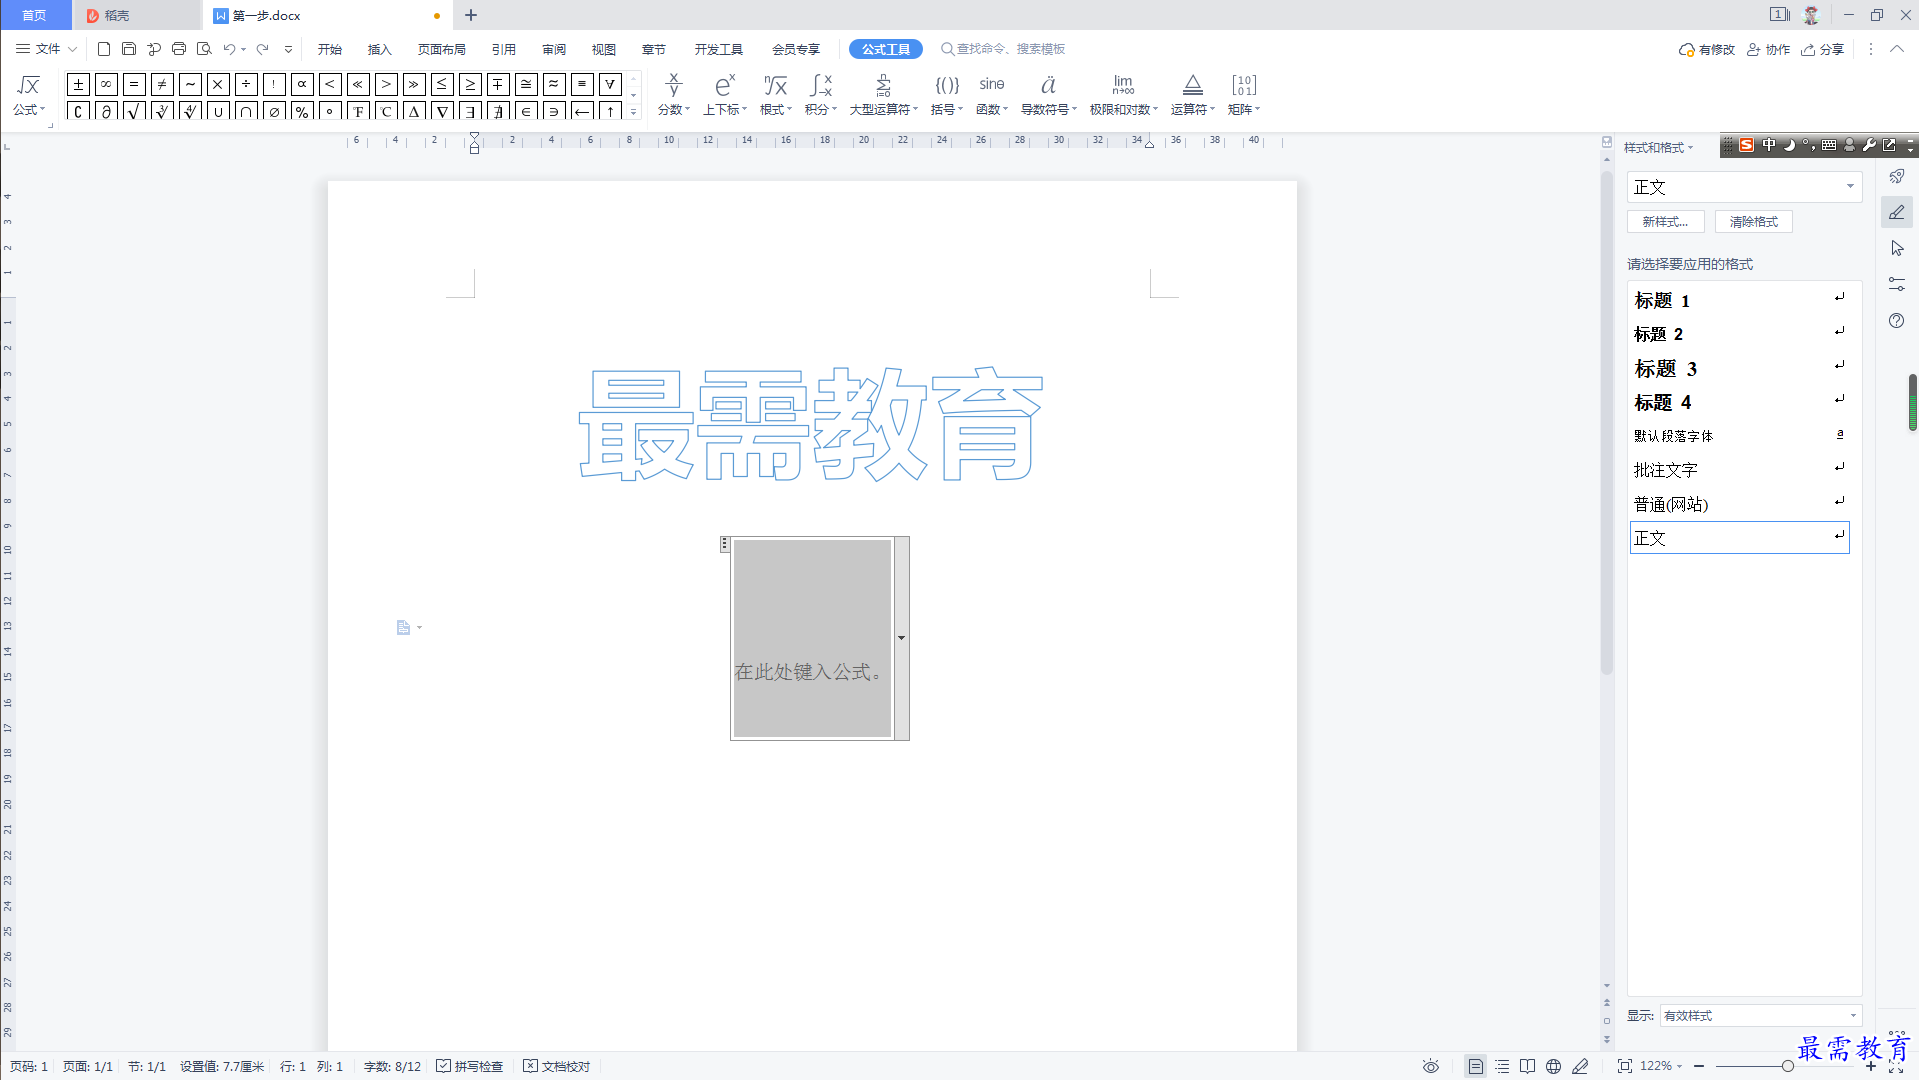Open the 大型运算符 large operator dropdown
Image resolution: width=1919 pixels, height=1080 pixels.
(884, 95)
